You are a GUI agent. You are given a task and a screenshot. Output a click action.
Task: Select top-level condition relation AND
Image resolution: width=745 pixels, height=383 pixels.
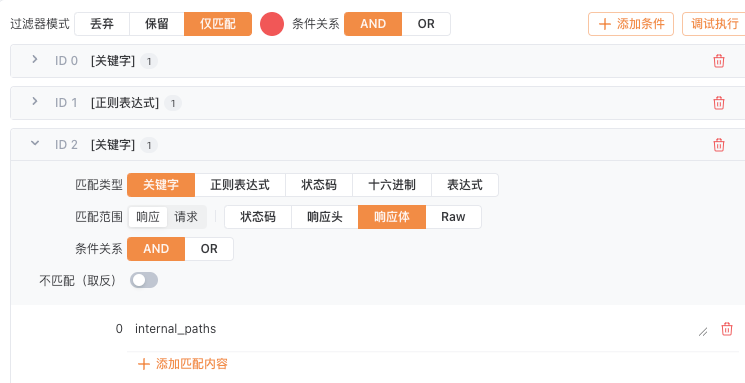pyautogui.click(x=373, y=24)
